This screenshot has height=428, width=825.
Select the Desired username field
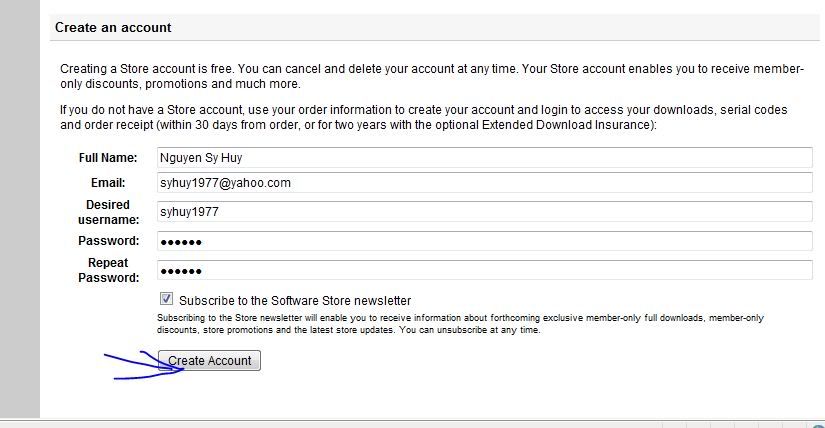pyautogui.click(x=485, y=212)
